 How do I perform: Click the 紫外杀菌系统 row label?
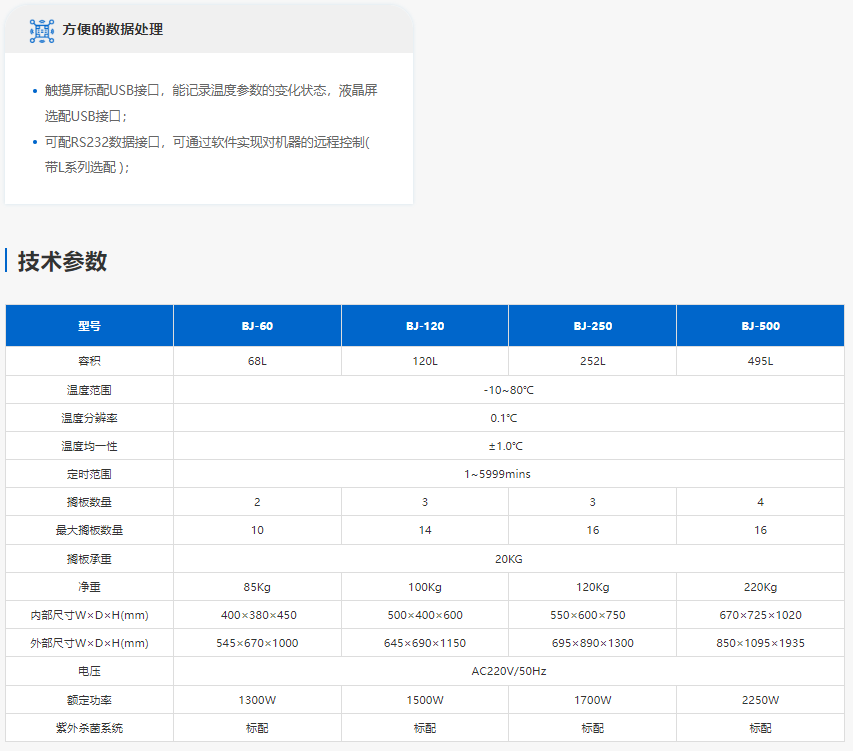tap(89, 729)
